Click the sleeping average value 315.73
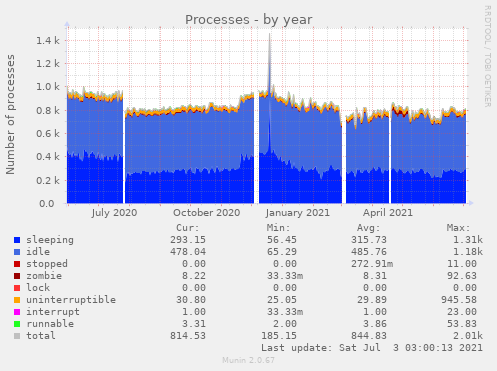Viewport: 497px width, 371px height. tap(369, 240)
